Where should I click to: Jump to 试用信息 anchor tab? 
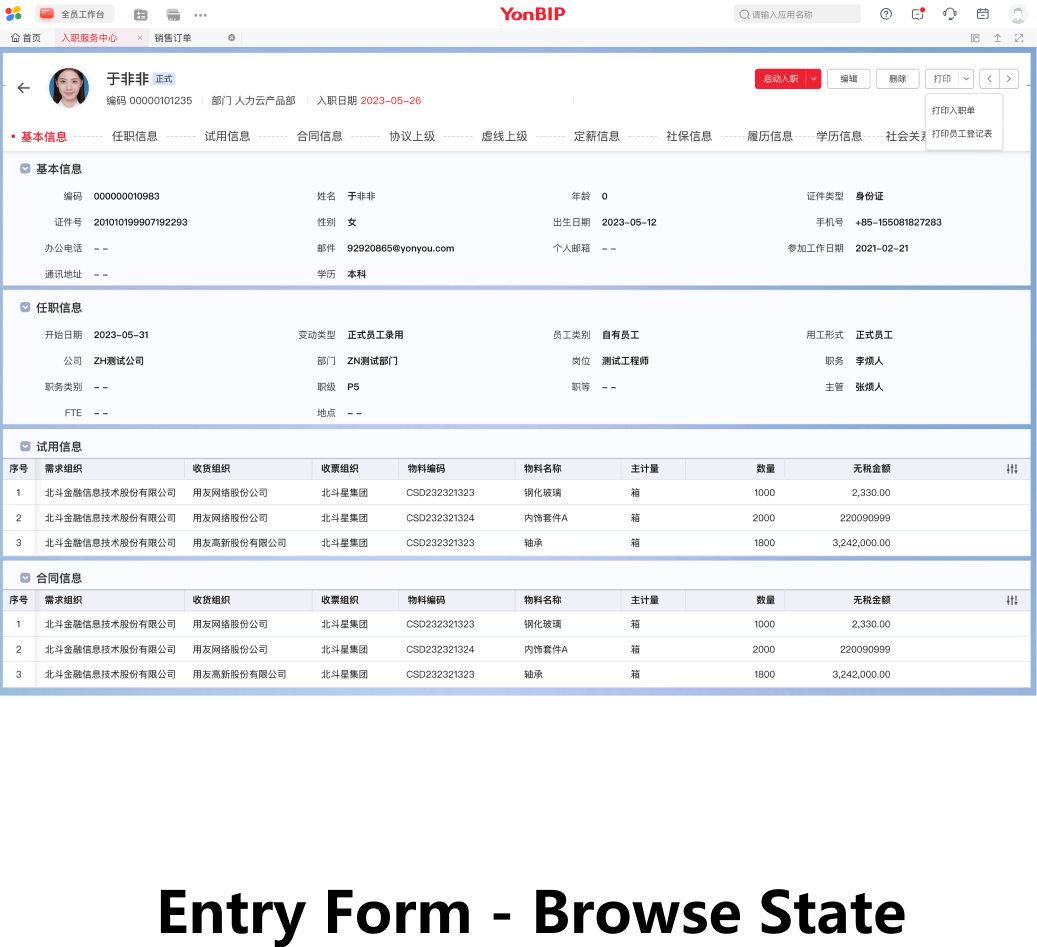[227, 136]
